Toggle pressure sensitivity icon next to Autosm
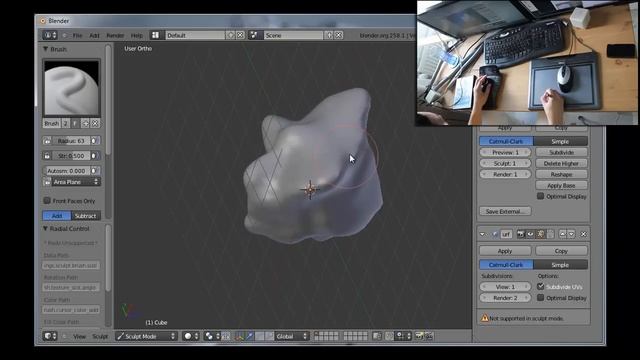 pos(95,171)
